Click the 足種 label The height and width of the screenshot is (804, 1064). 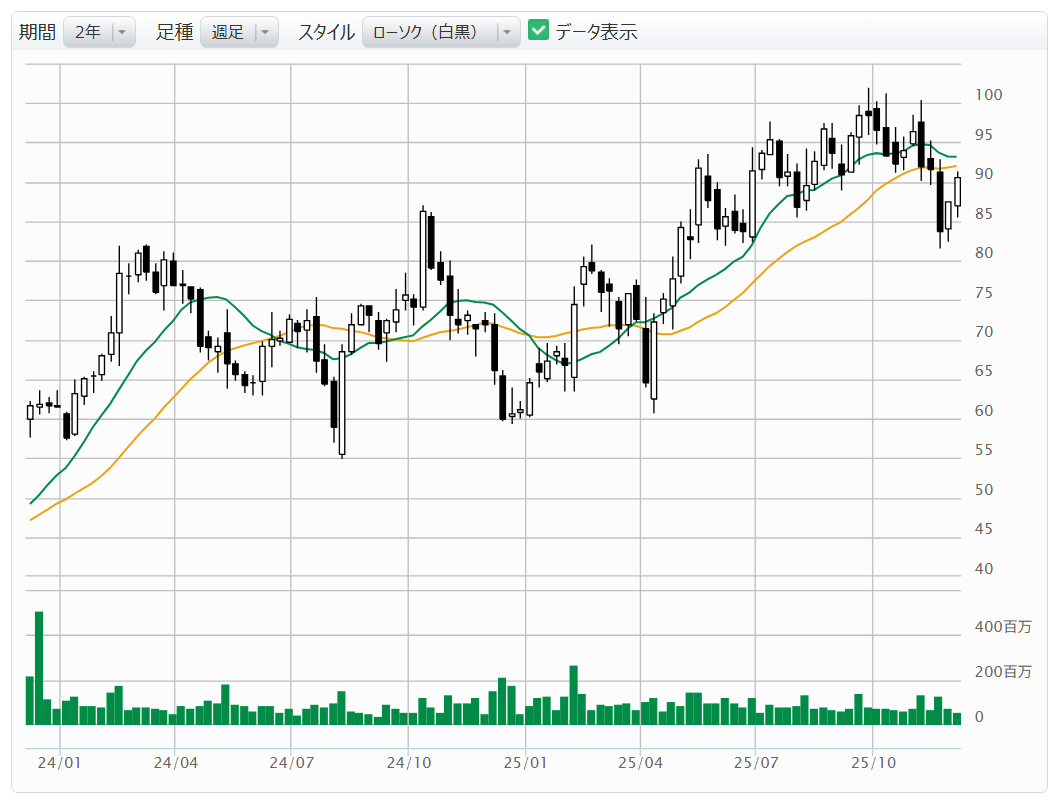(174, 32)
